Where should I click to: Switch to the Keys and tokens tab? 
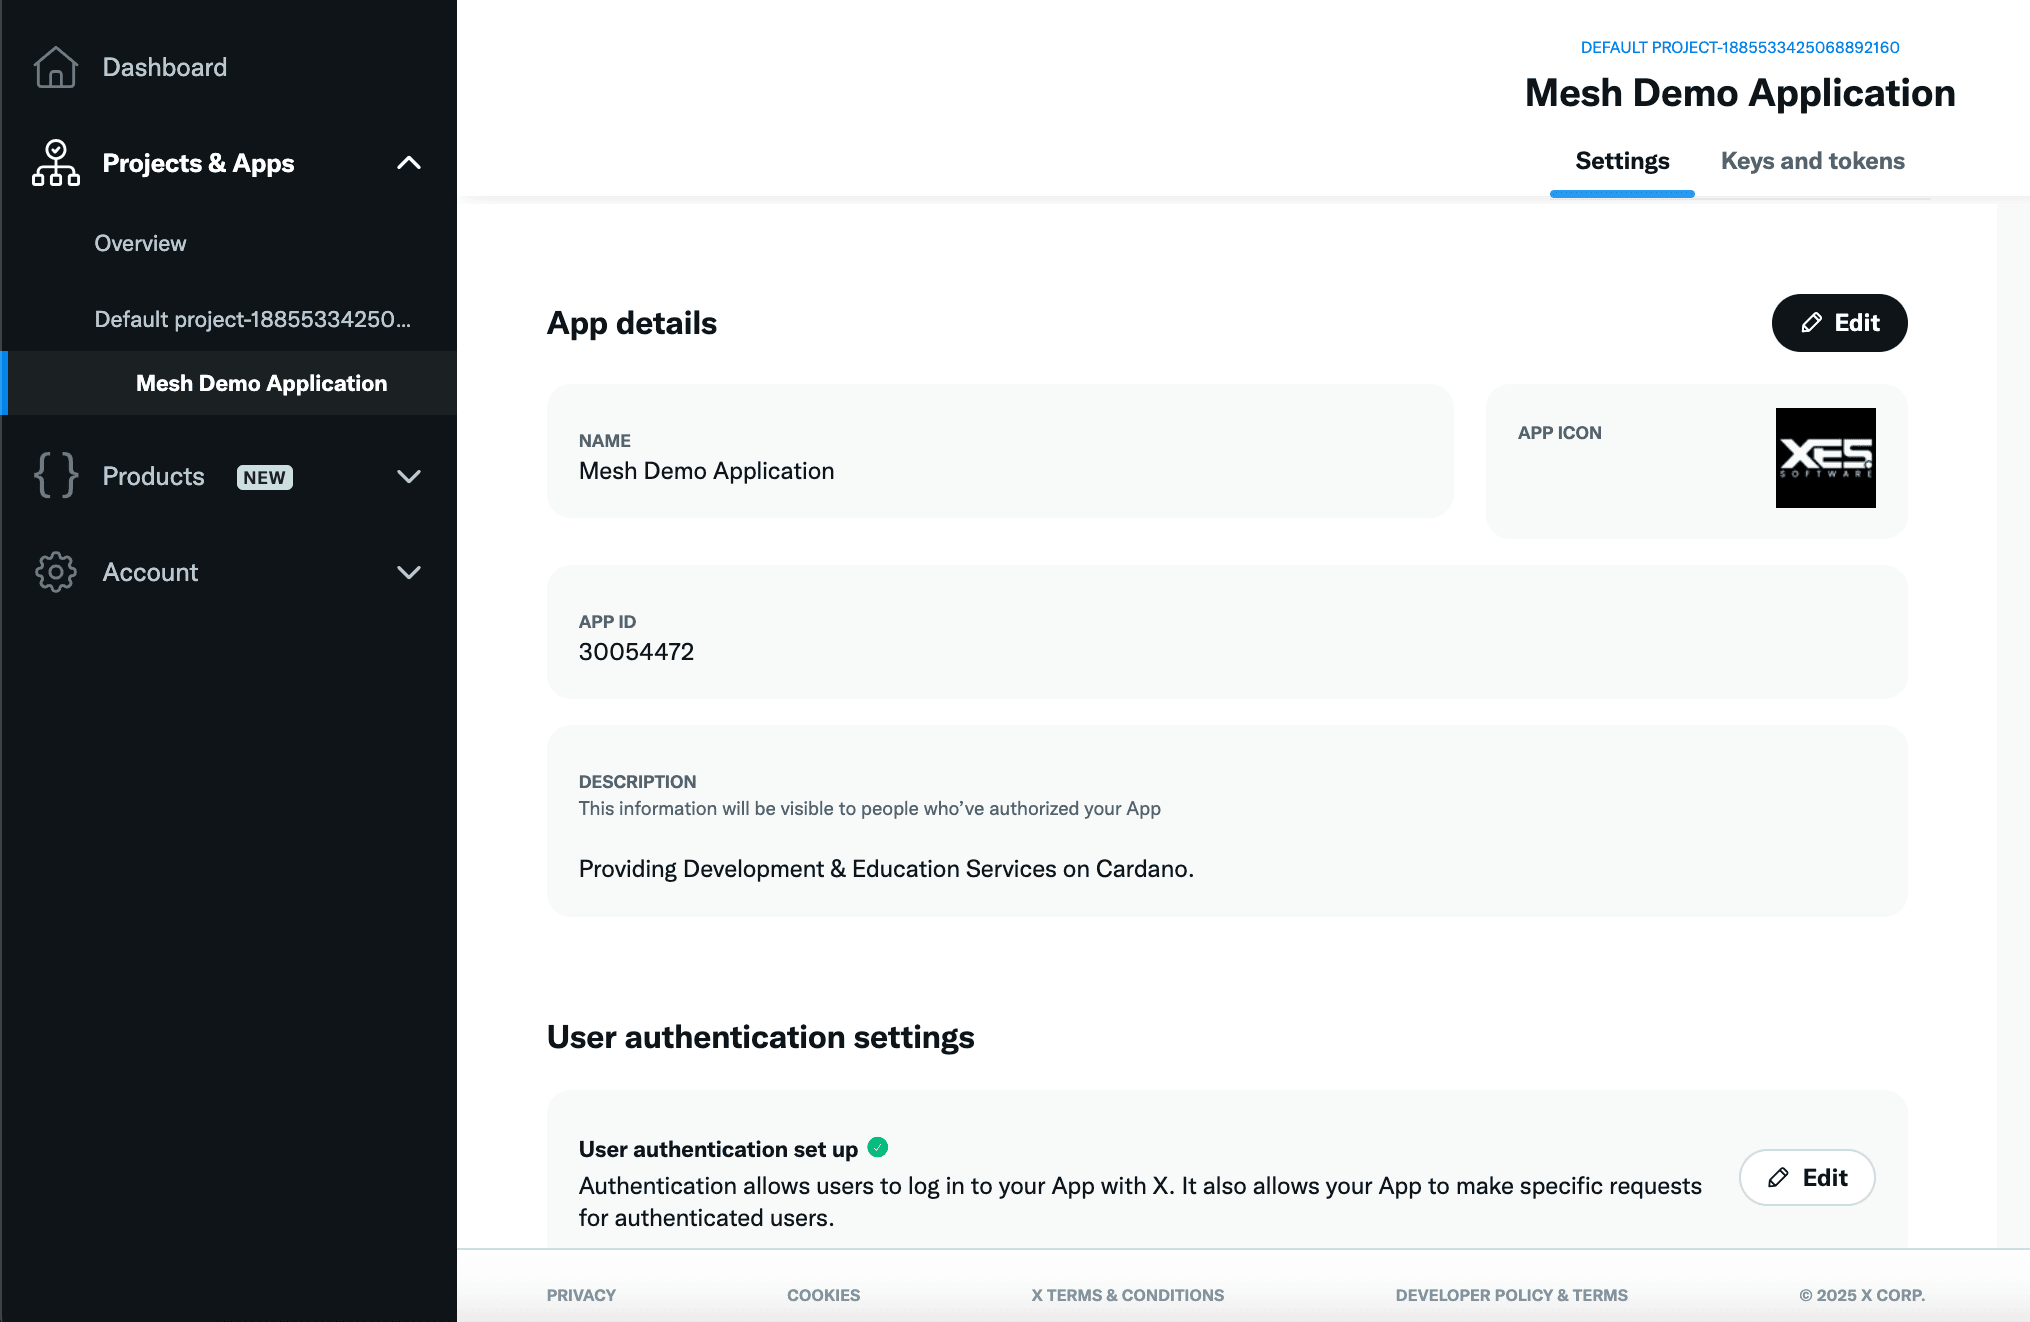[1812, 160]
